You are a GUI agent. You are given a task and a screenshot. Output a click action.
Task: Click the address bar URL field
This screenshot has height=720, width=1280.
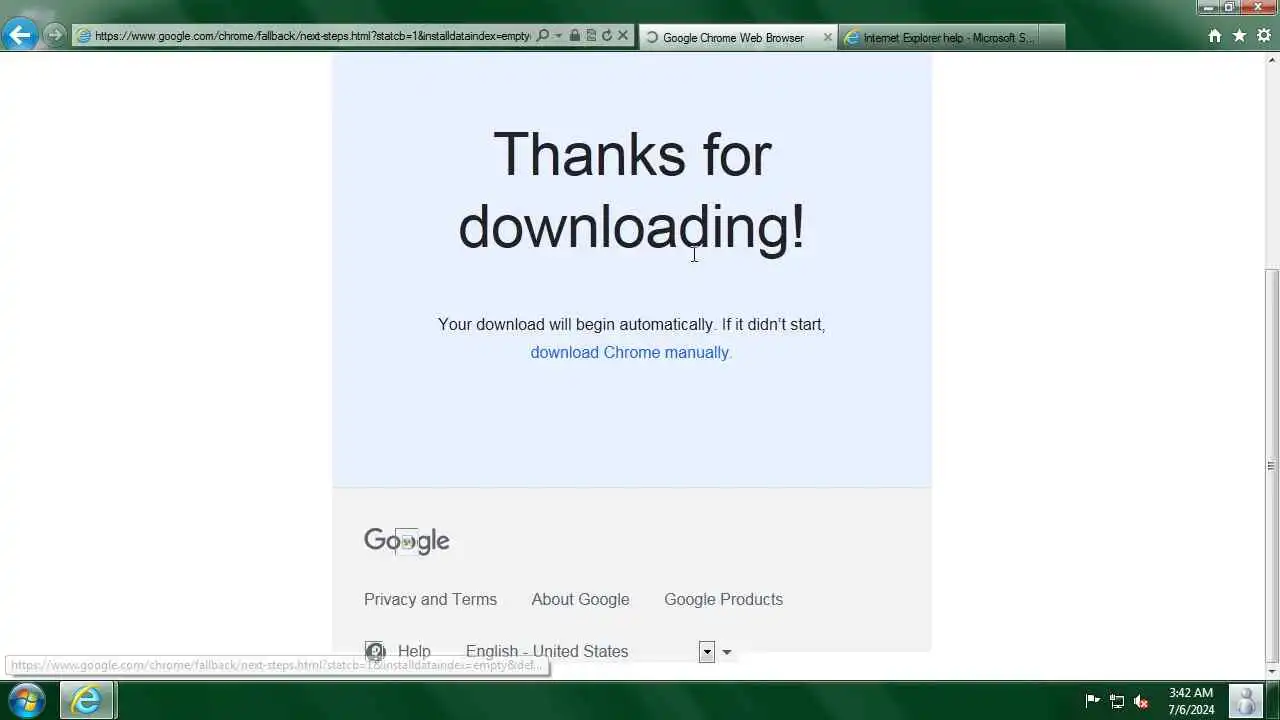pos(312,36)
